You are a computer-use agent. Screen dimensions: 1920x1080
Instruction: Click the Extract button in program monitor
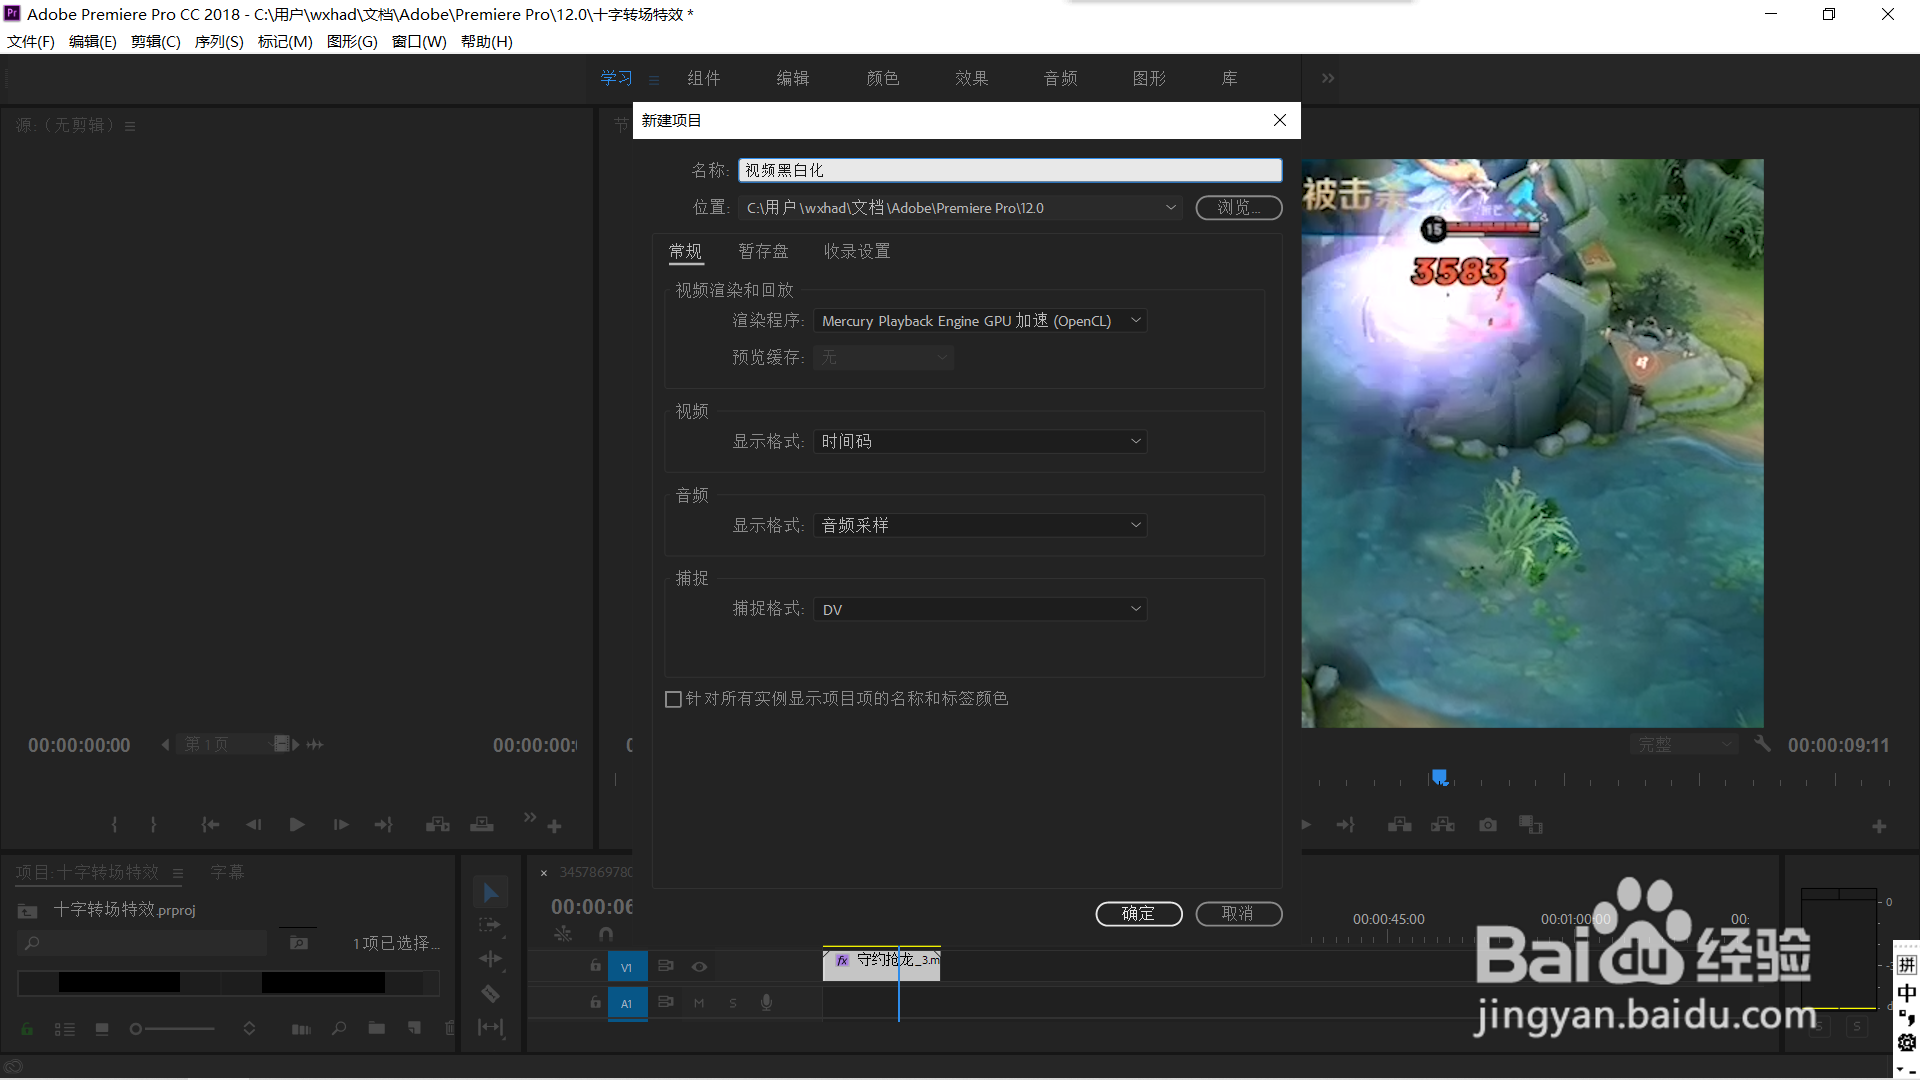[x=1443, y=825]
